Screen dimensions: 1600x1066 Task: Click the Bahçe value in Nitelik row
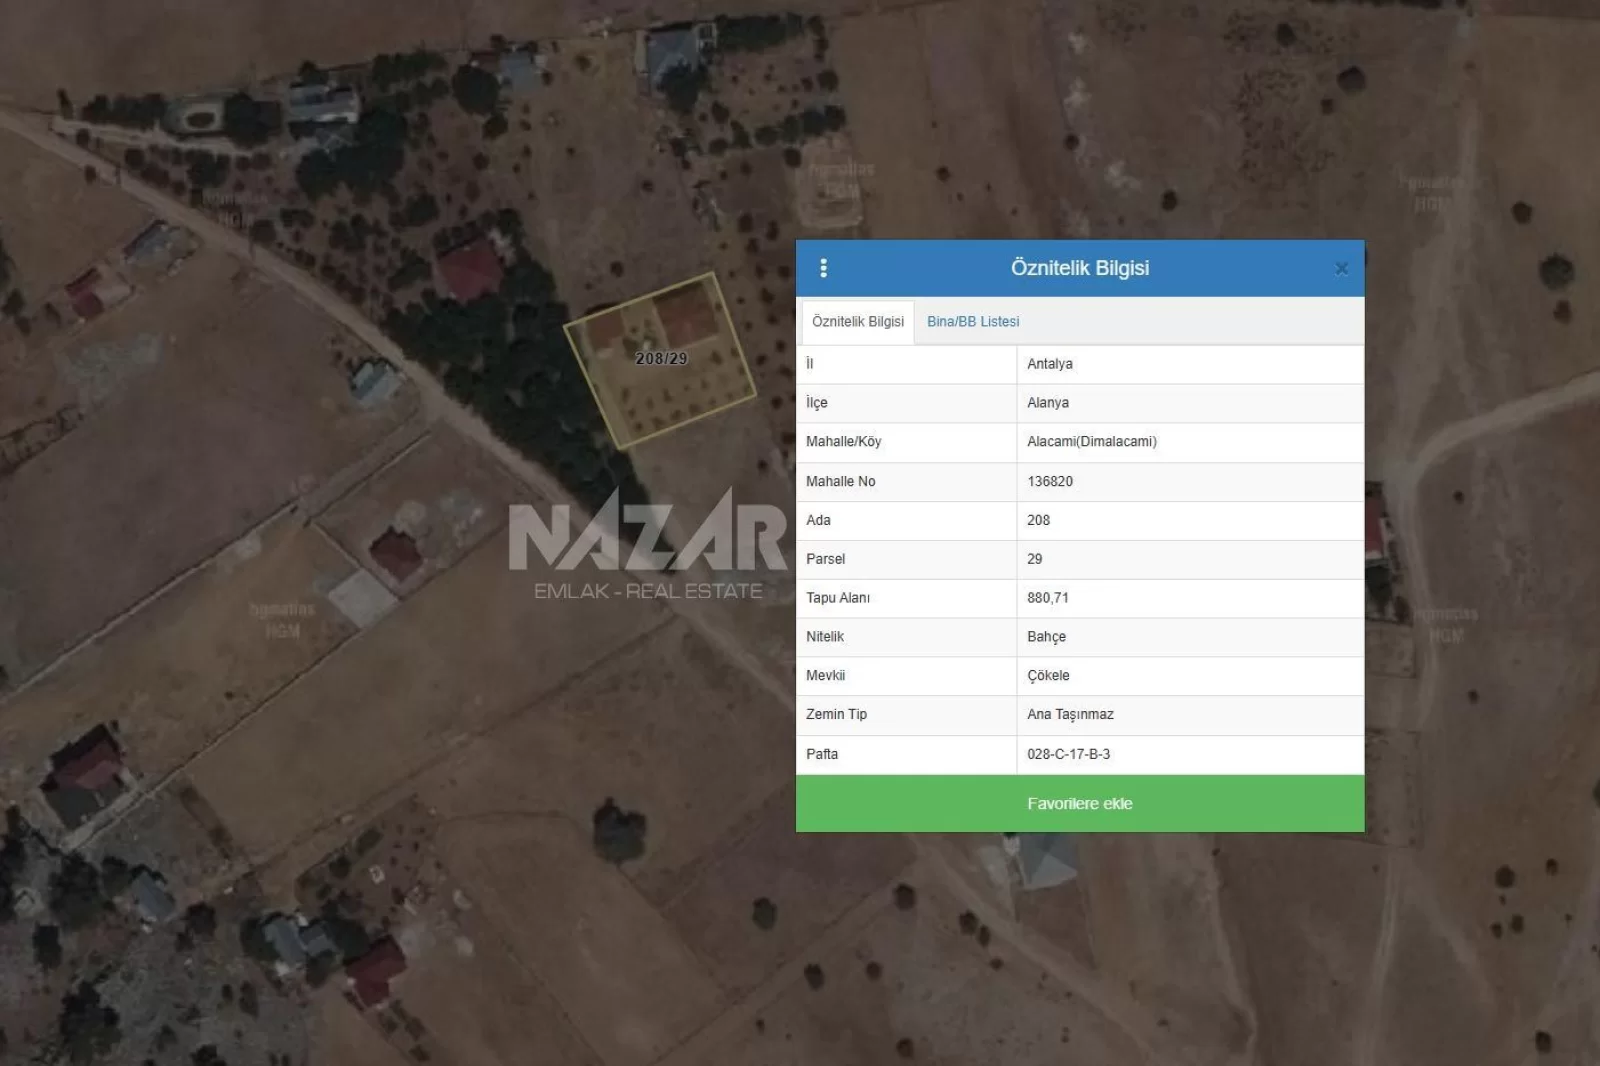[1046, 637]
